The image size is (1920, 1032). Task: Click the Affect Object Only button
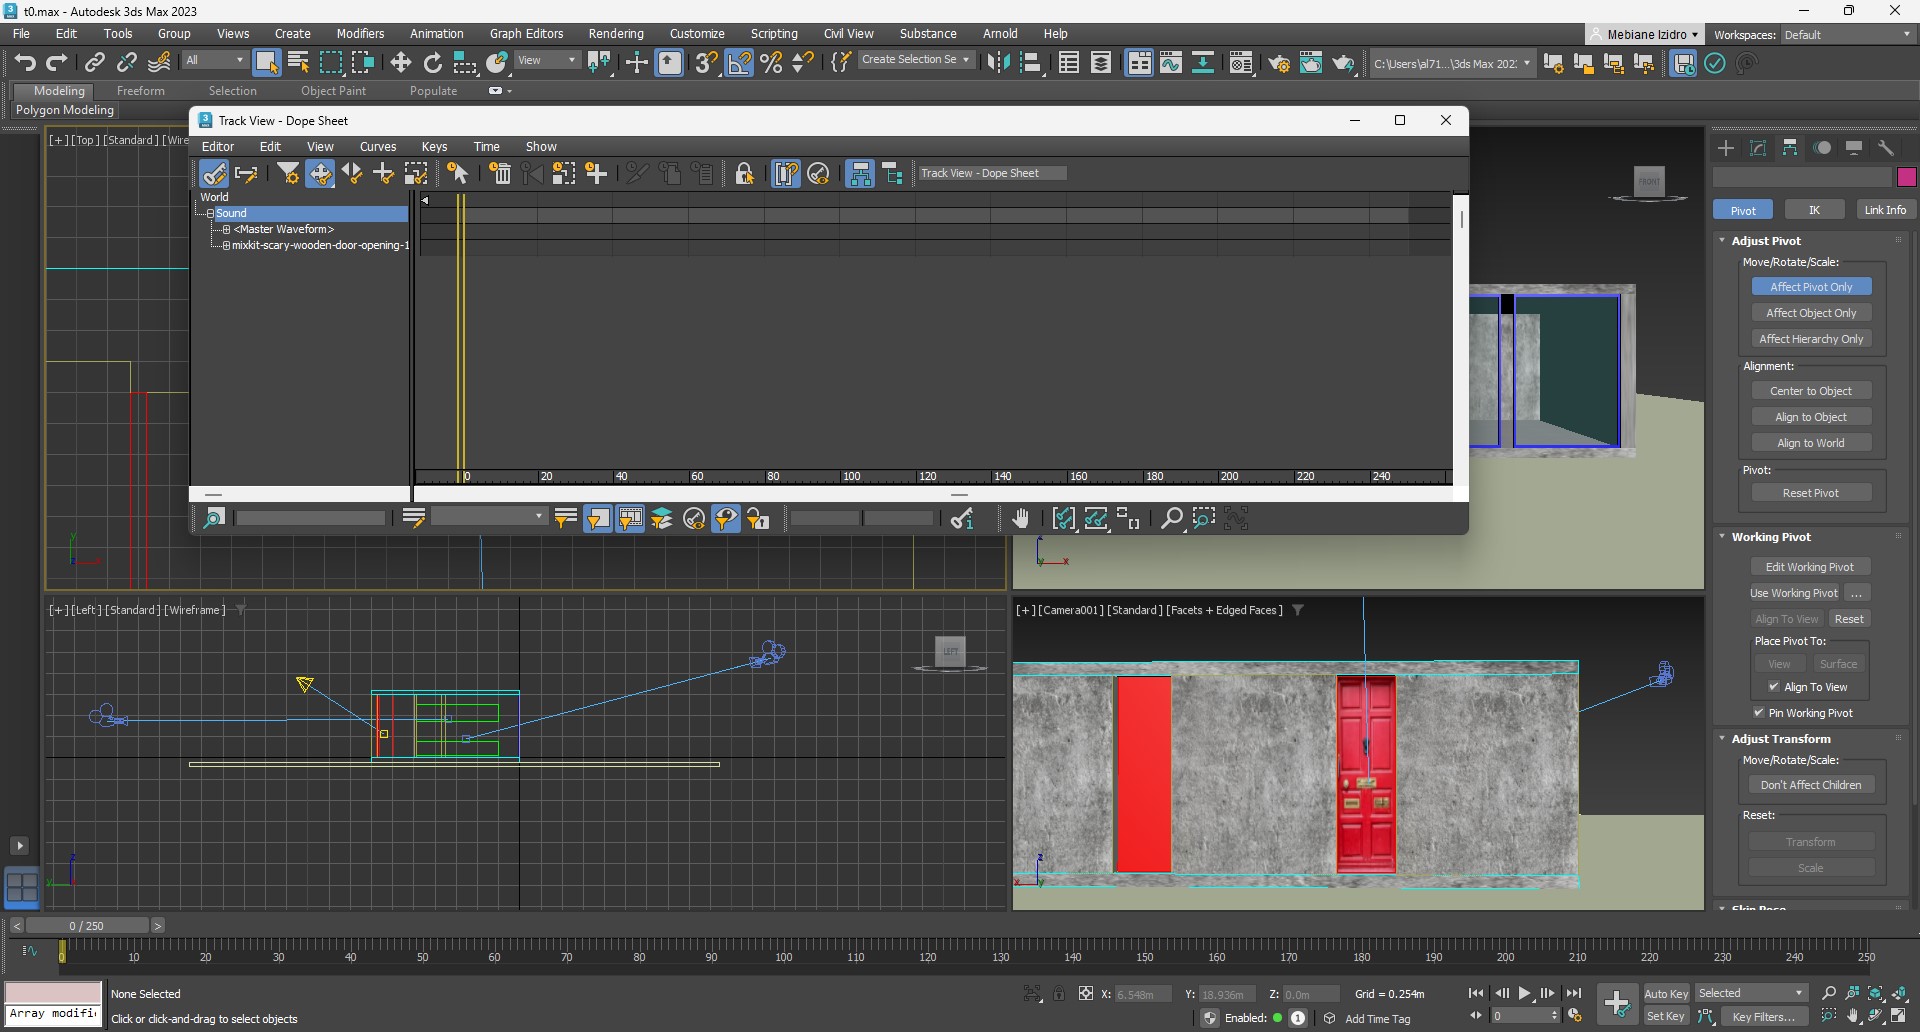pyautogui.click(x=1810, y=313)
